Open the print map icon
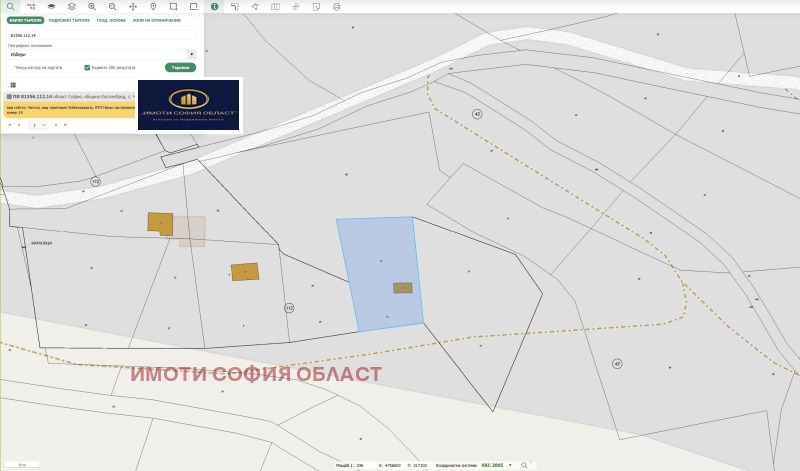 pyautogui.click(x=337, y=7)
